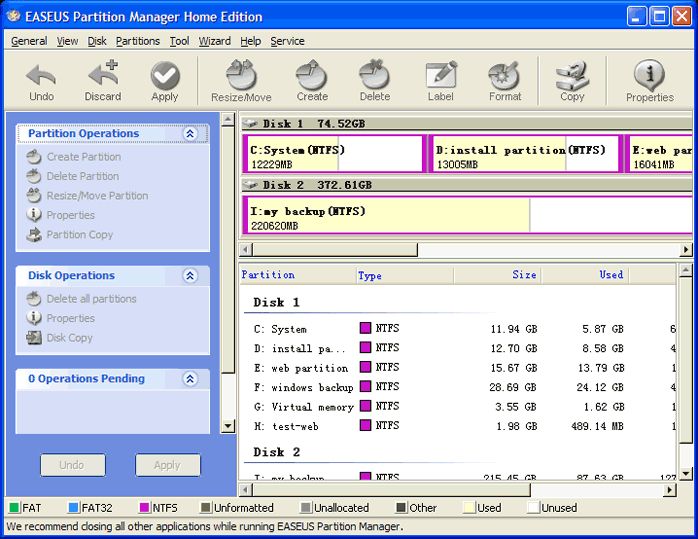The height and width of the screenshot is (539, 698).
Task: Click the Undo toolbar icon
Action: pyautogui.click(x=41, y=75)
